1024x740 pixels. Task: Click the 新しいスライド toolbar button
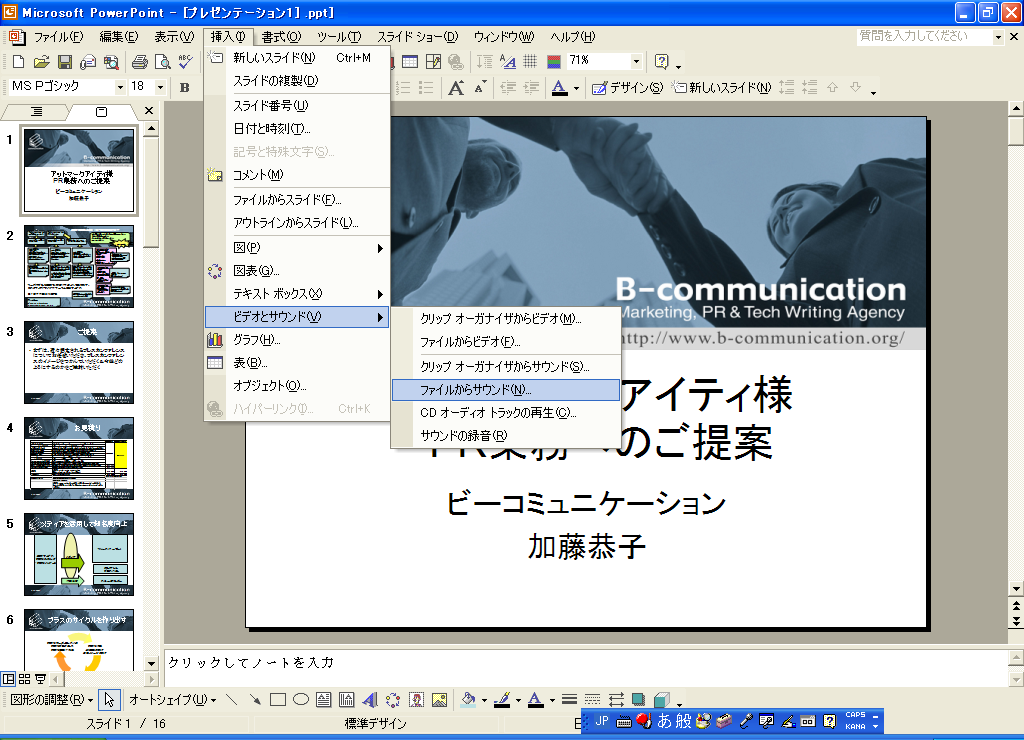pos(722,87)
